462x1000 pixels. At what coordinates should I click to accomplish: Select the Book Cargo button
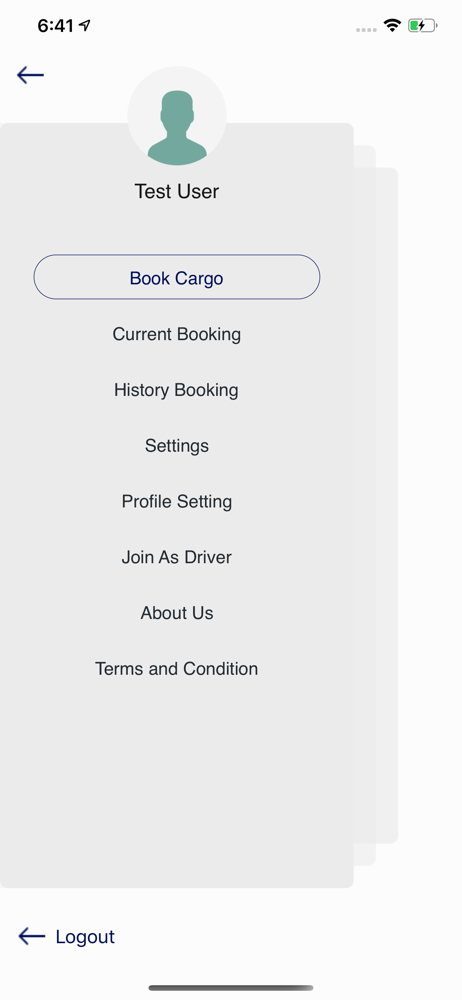(x=177, y=277)
